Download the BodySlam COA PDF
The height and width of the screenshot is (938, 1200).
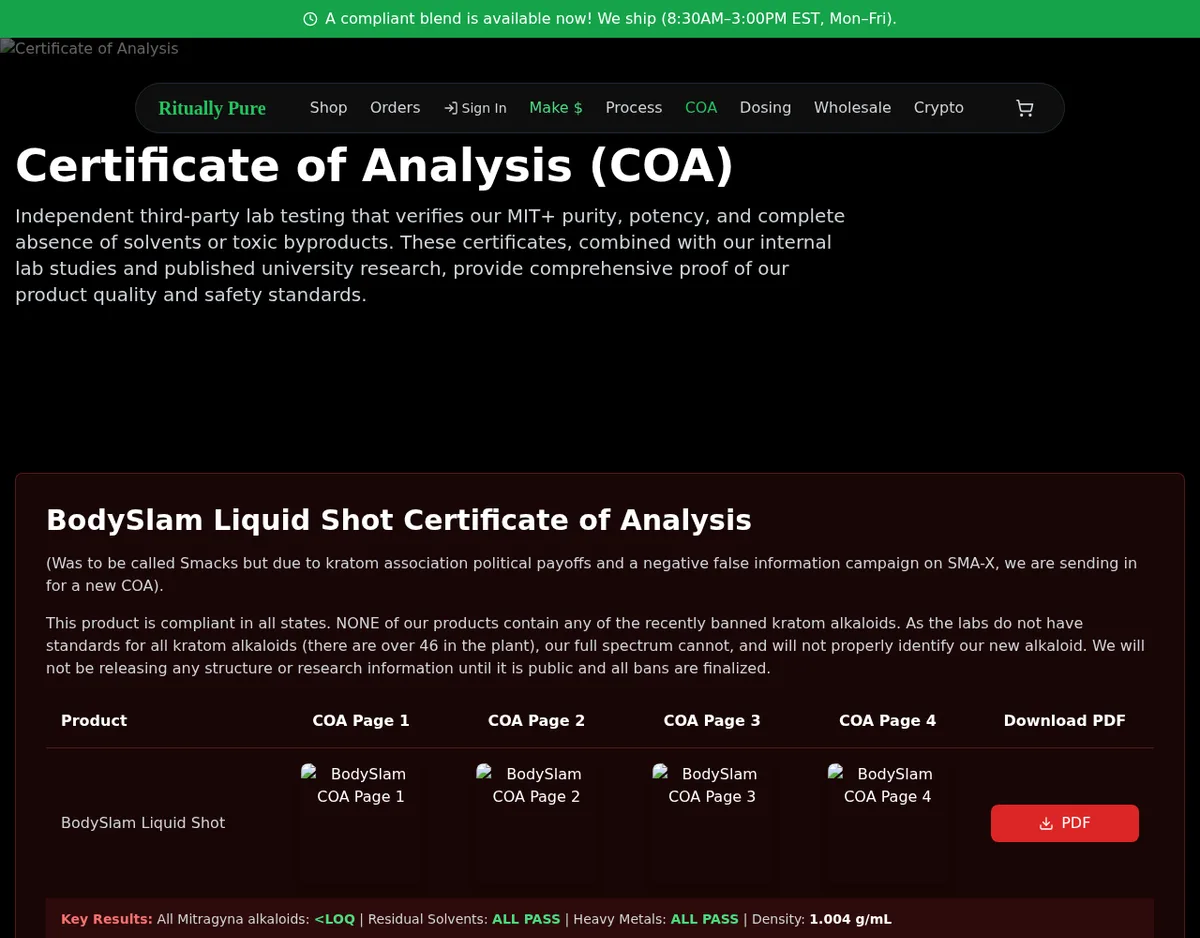1064,823
